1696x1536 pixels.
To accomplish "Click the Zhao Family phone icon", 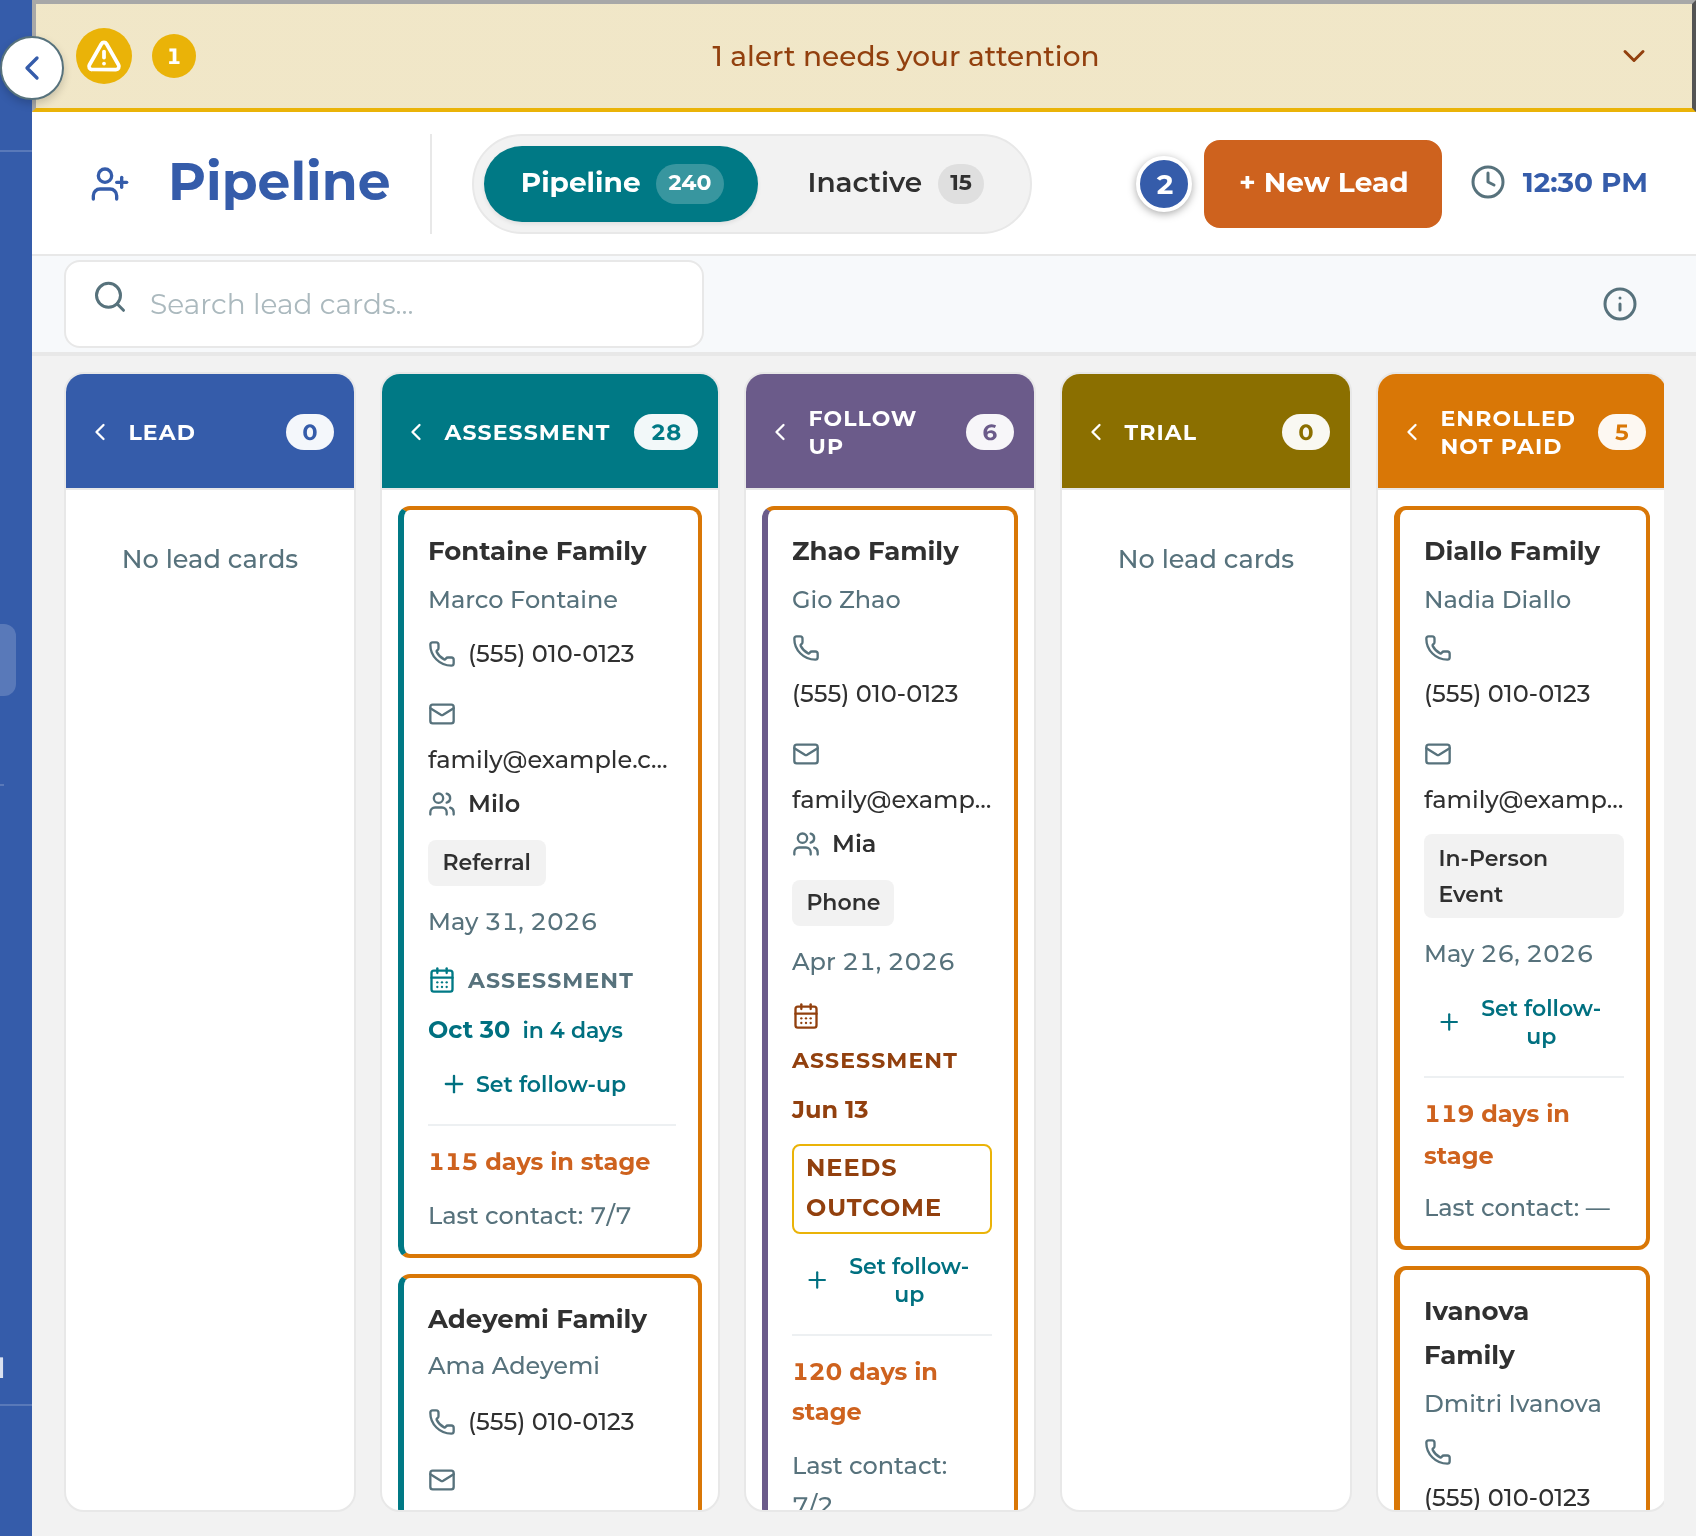I will tap(806, 648).
